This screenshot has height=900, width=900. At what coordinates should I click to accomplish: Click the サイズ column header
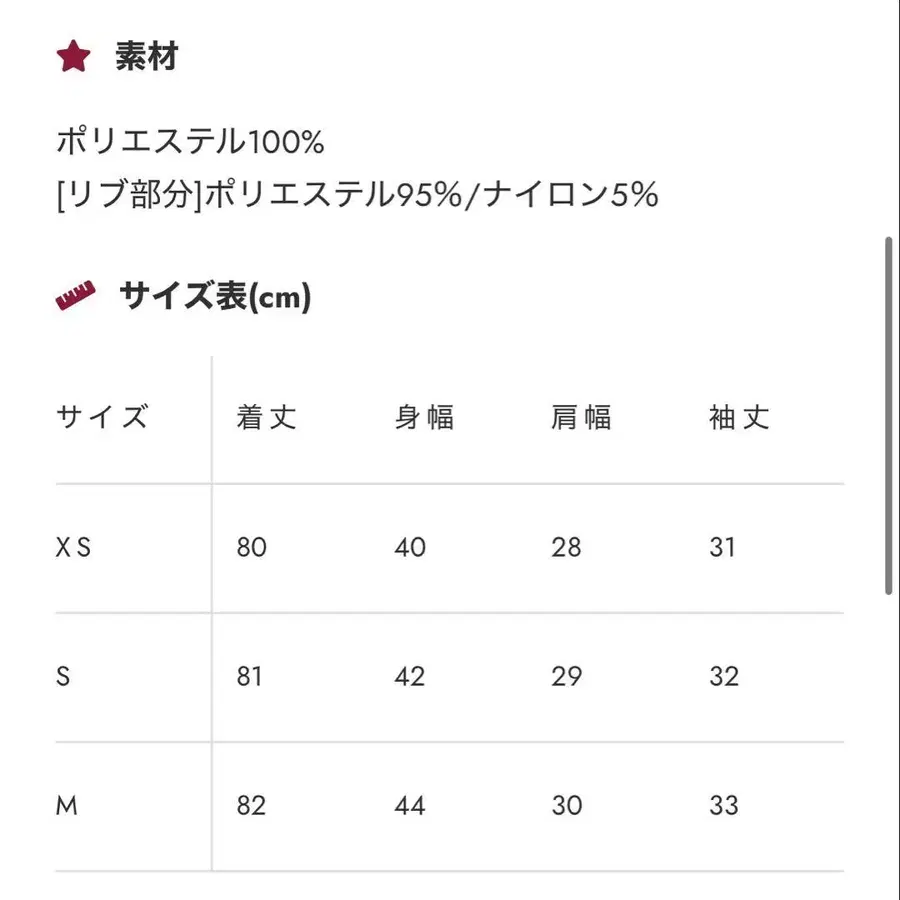102,417
